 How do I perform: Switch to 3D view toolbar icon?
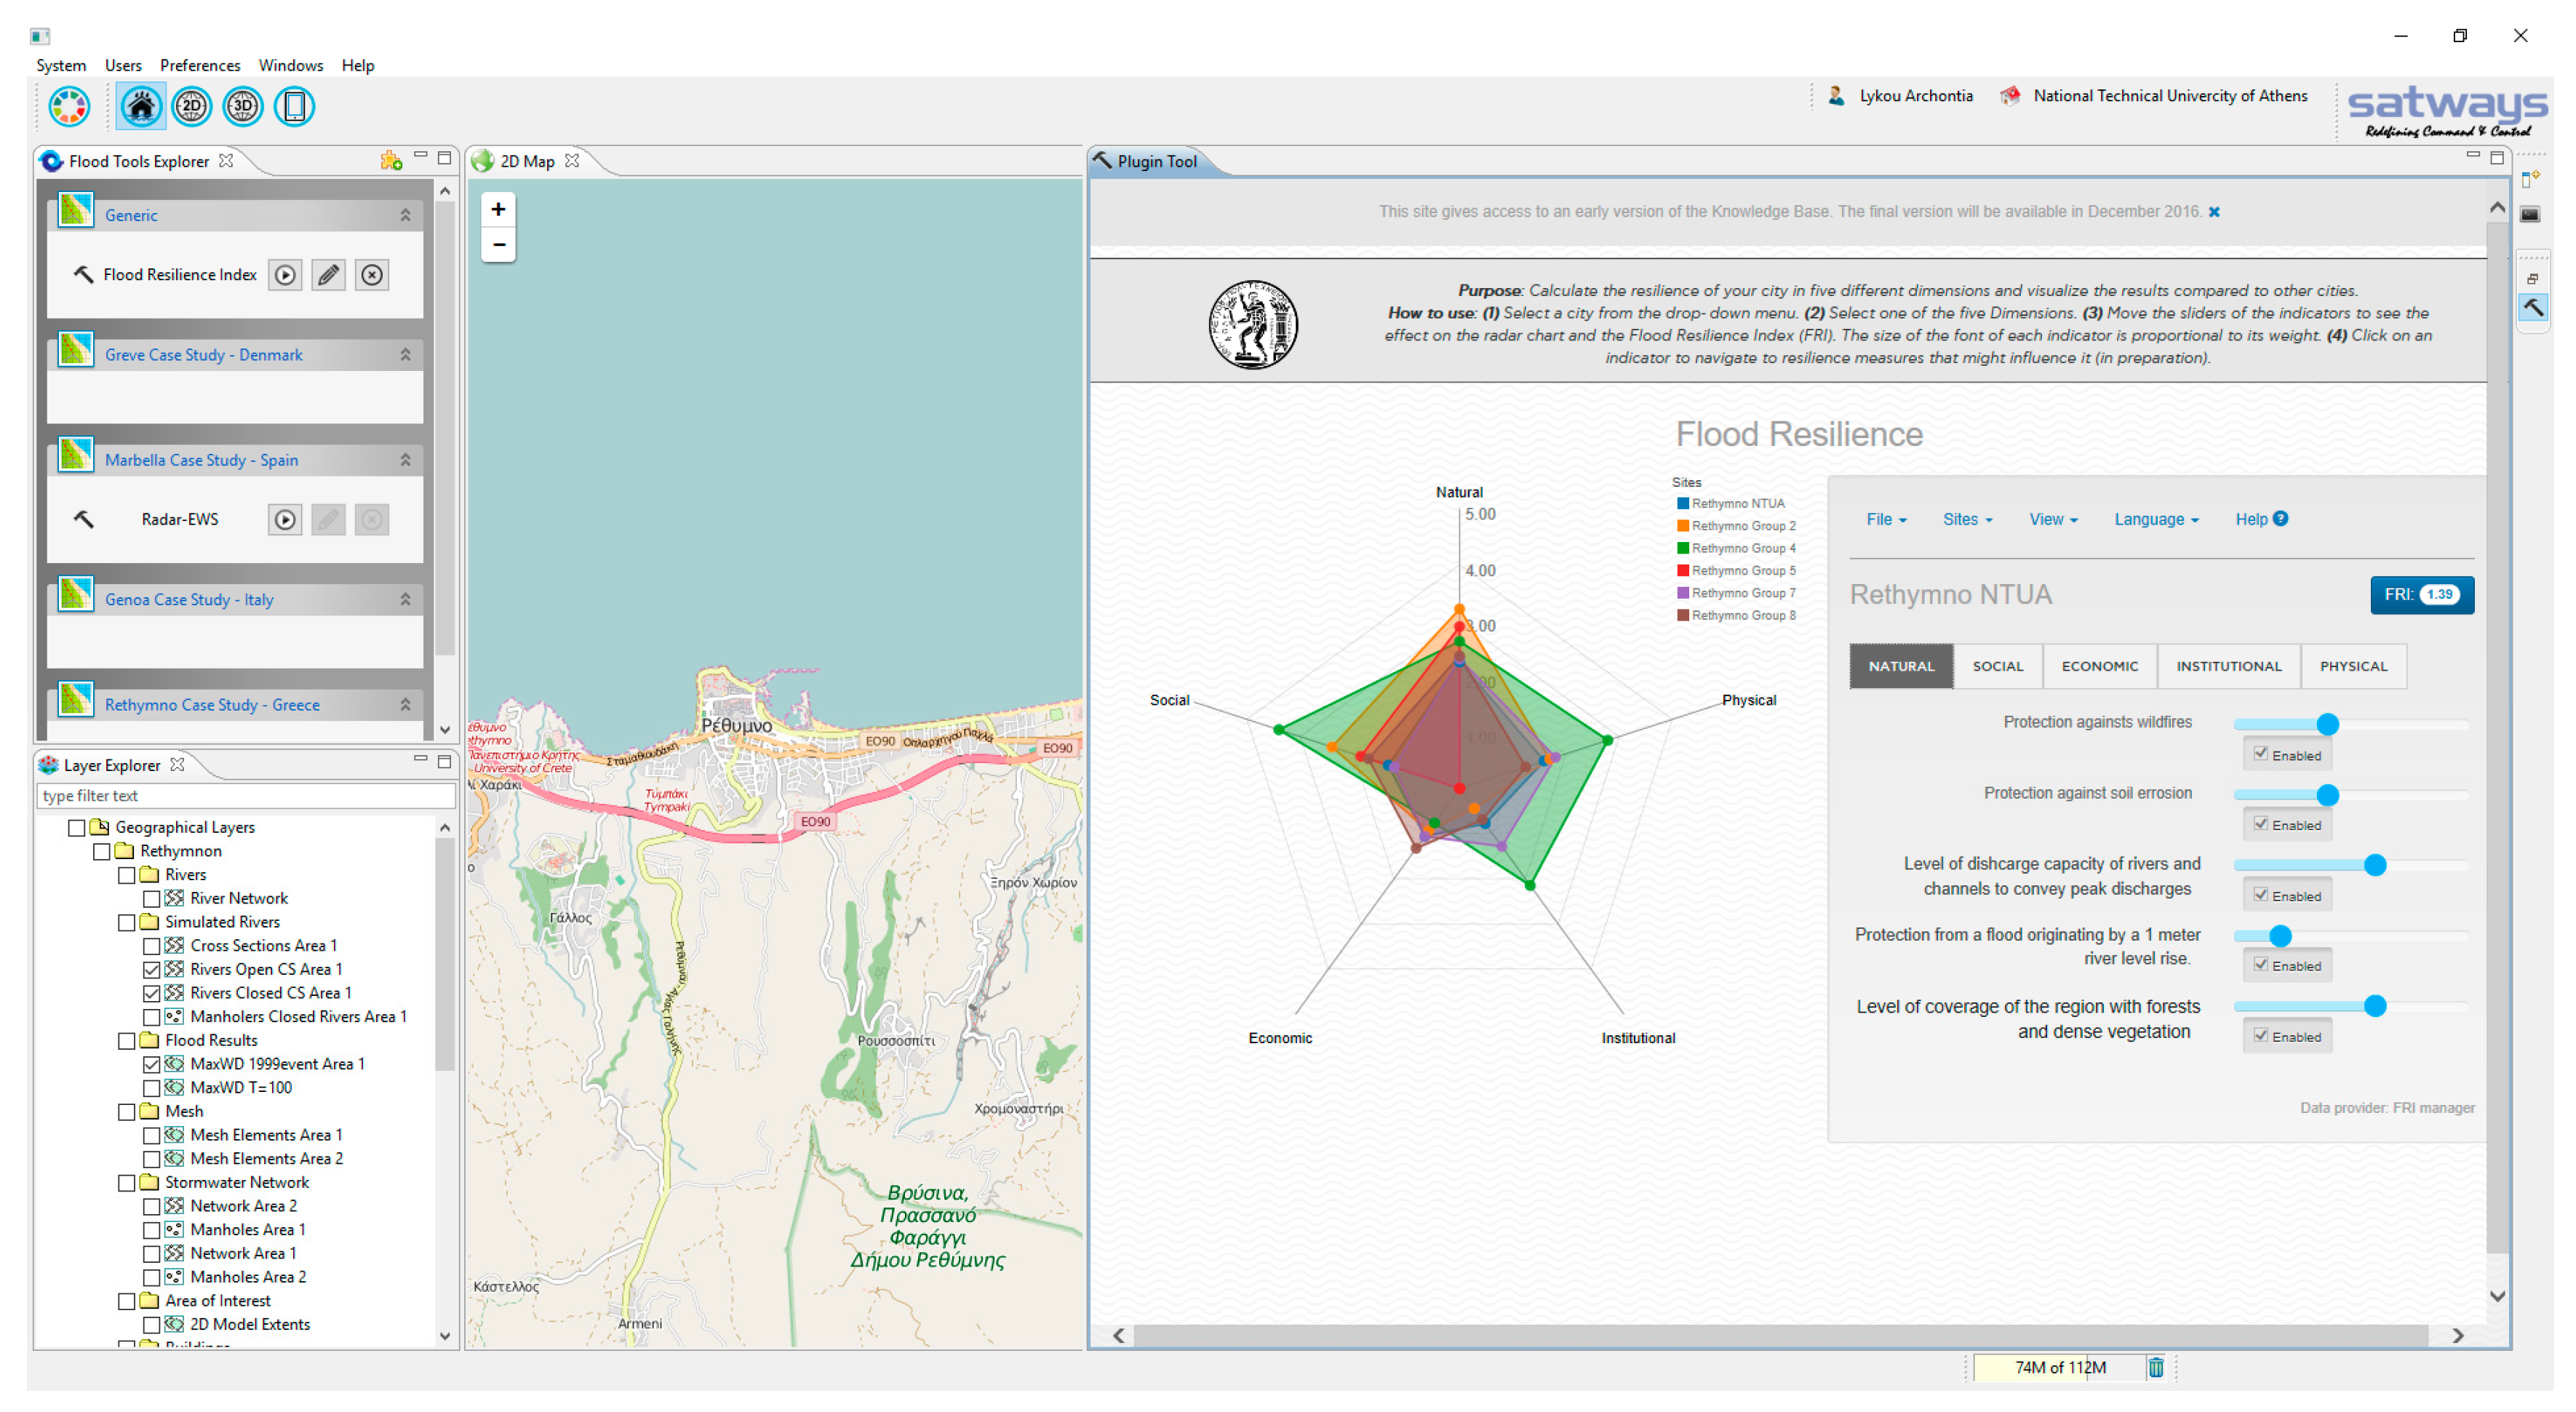point(243,107)
